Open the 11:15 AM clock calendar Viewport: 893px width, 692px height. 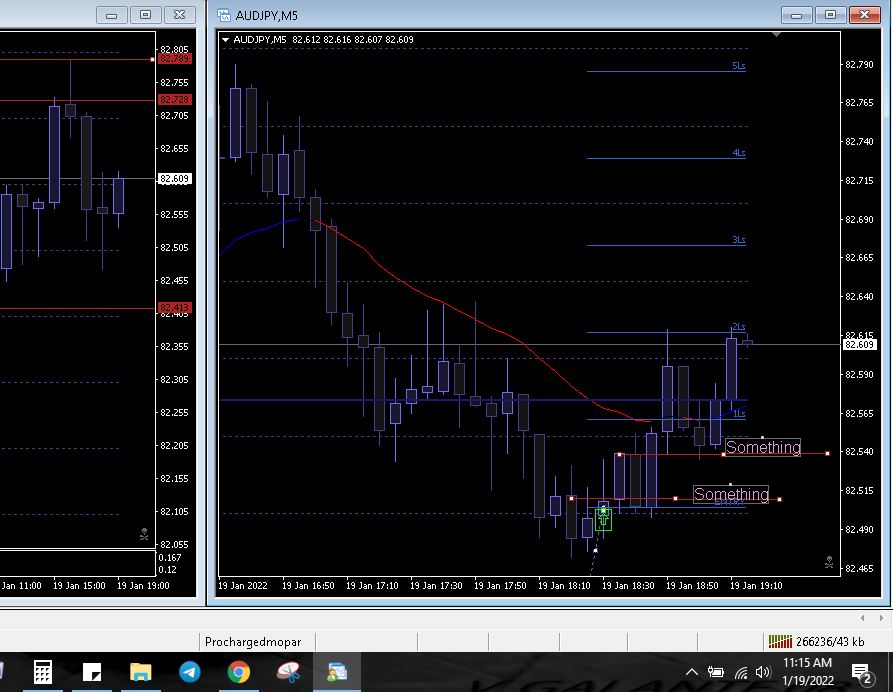pyautogui.click(x=808, y=671)
